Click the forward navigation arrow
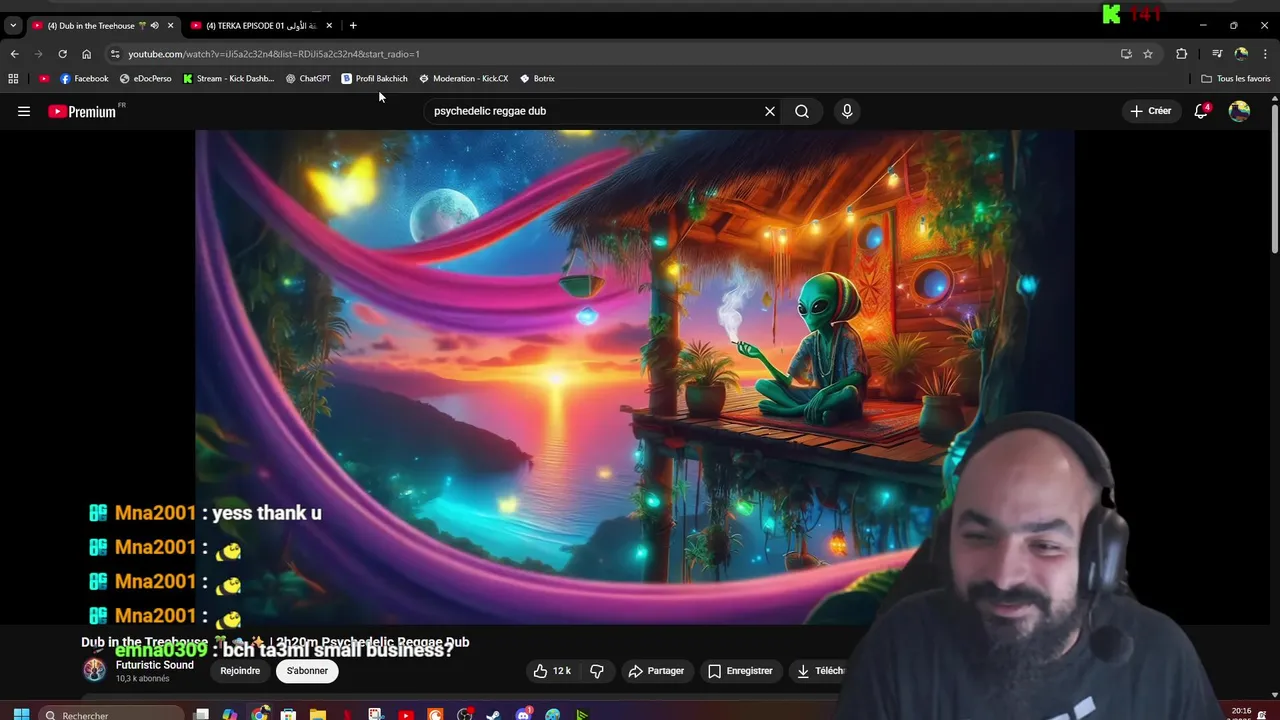 pos(38,54)
